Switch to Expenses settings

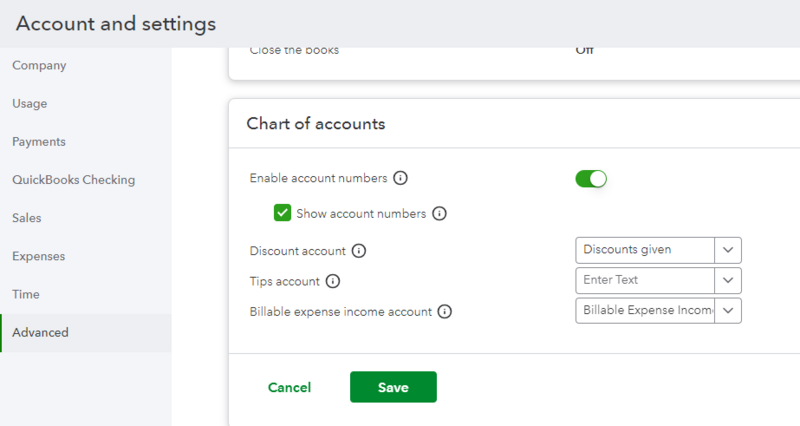tap(38, 256)
